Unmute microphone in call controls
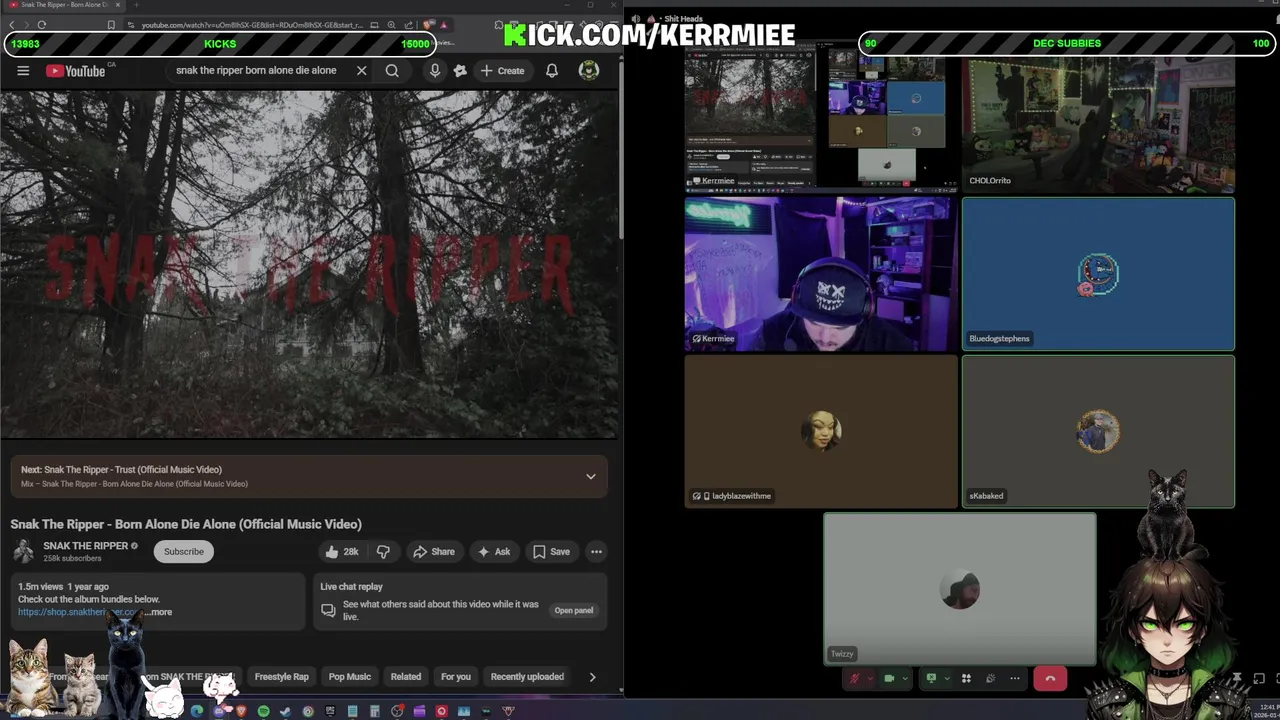1280x720 pixels. (855, 678)
